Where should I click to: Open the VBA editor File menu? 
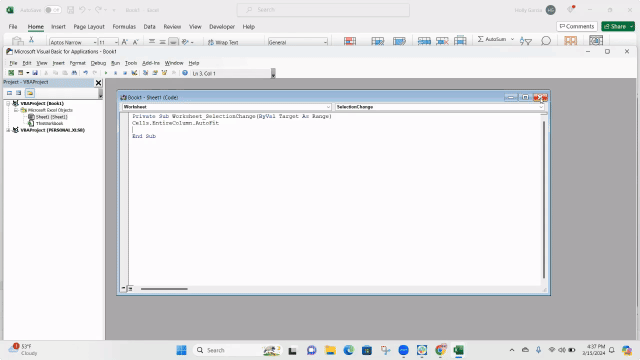13,63
